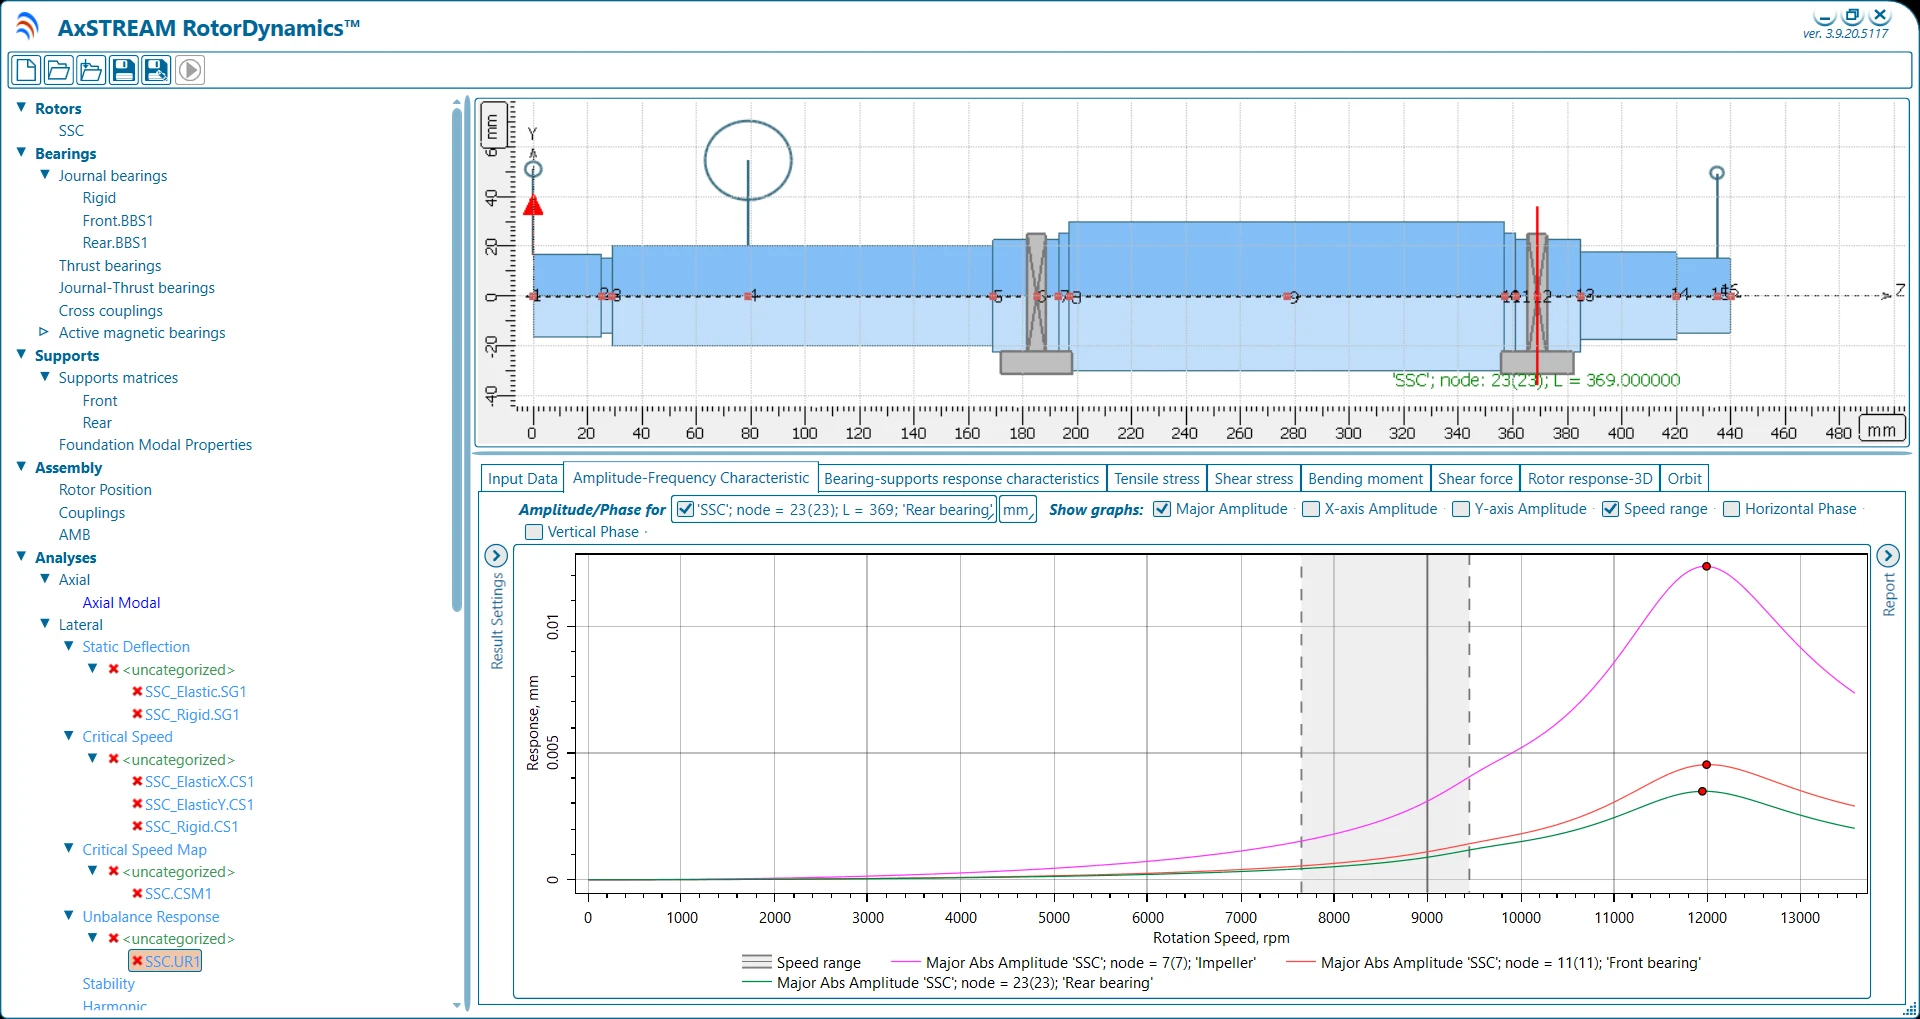
Task: Save the current project
Action: tap(123, 69)
